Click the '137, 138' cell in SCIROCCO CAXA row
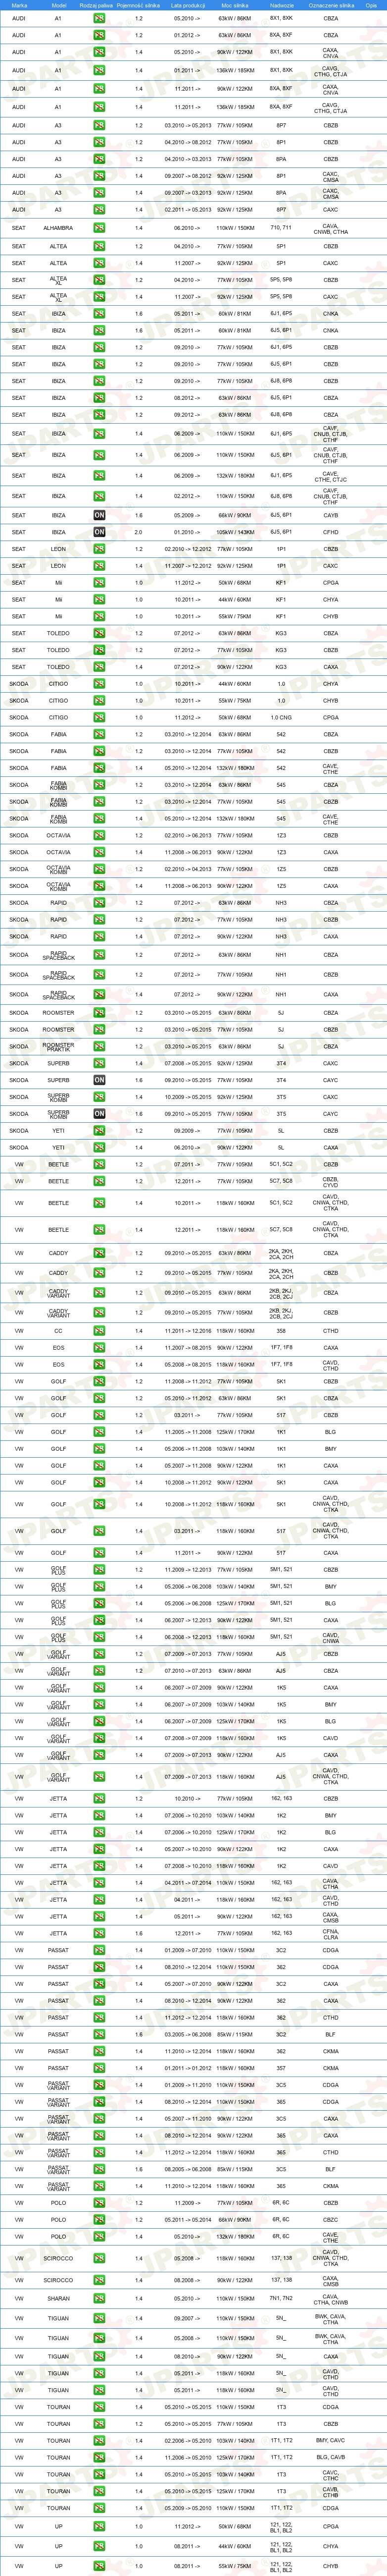This screenshot has height=2576, width=387. point(281,2280)
